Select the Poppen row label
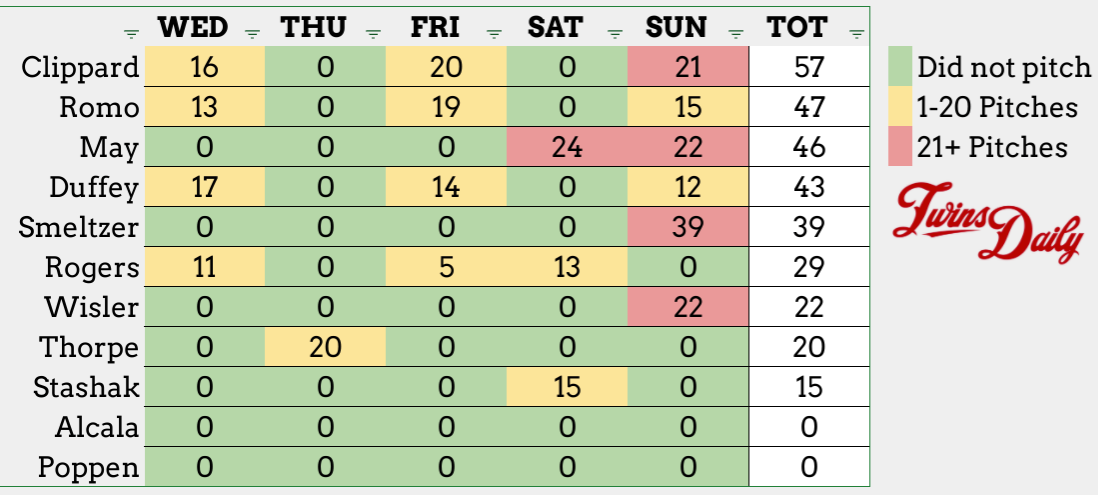Image resolution: width=1098 pixels, height=495 pixels. click(x=89, y=468)
